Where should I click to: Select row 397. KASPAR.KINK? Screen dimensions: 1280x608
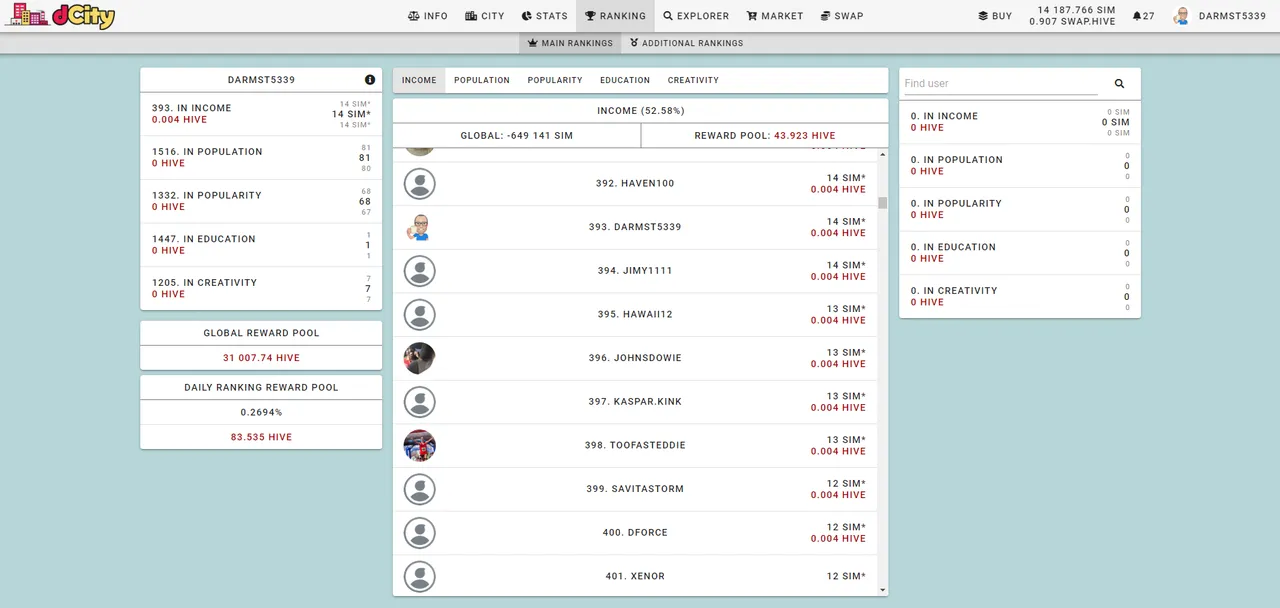pos(635,402)
